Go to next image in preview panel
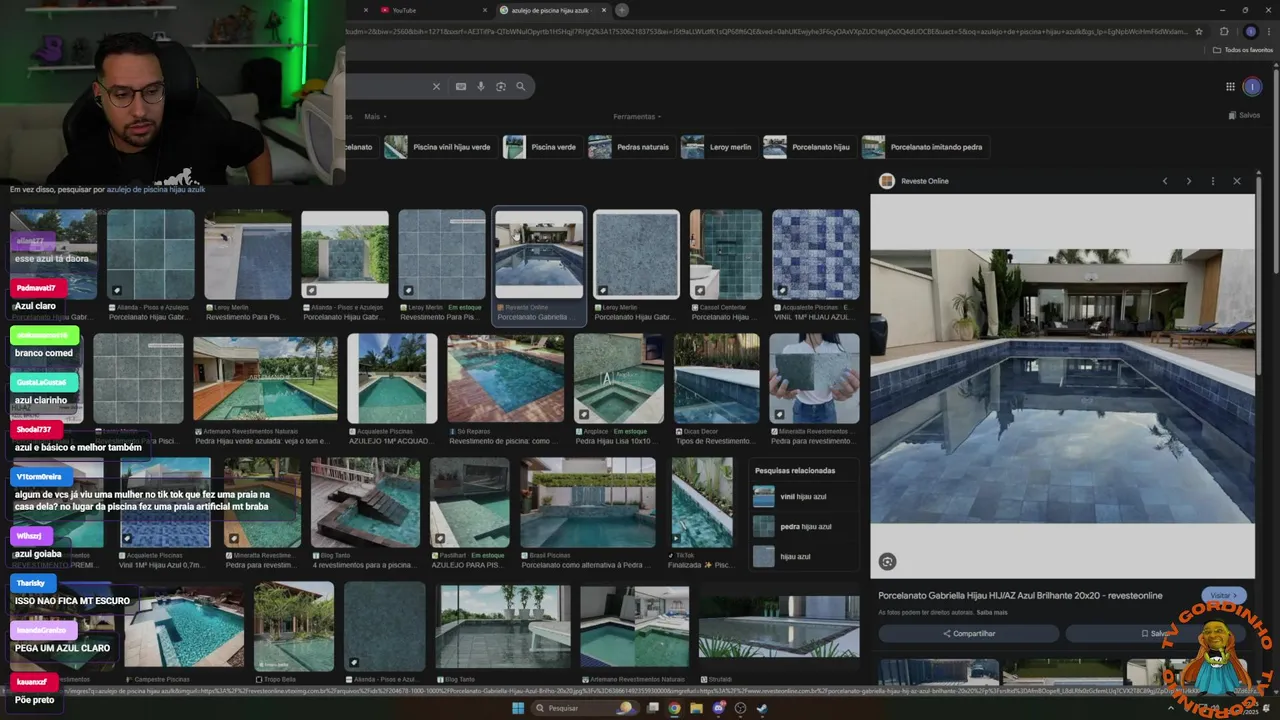Viewport: 1280px width, 720px height. pos(1189,181)
